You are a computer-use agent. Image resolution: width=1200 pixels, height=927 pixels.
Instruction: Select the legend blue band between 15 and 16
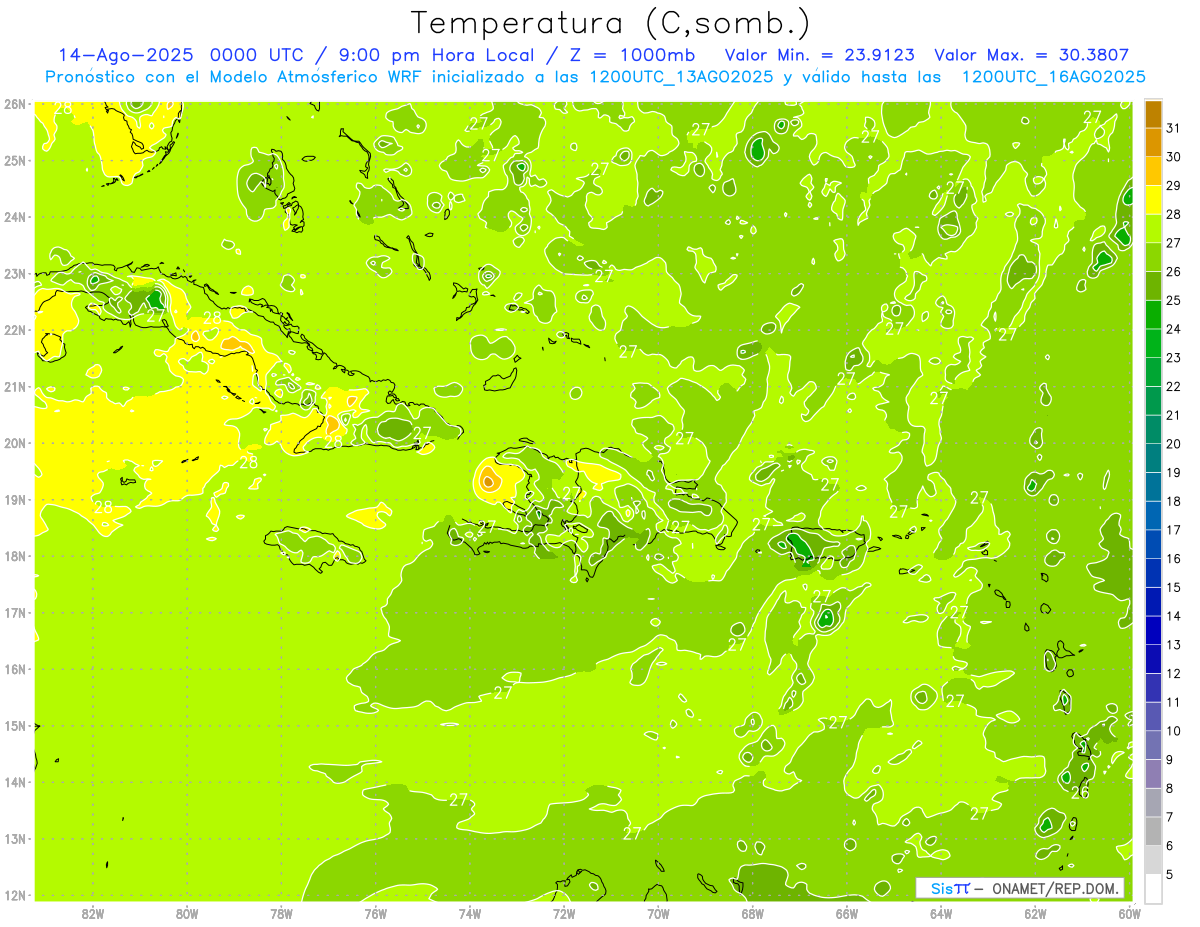click(x=1153, y=573)
